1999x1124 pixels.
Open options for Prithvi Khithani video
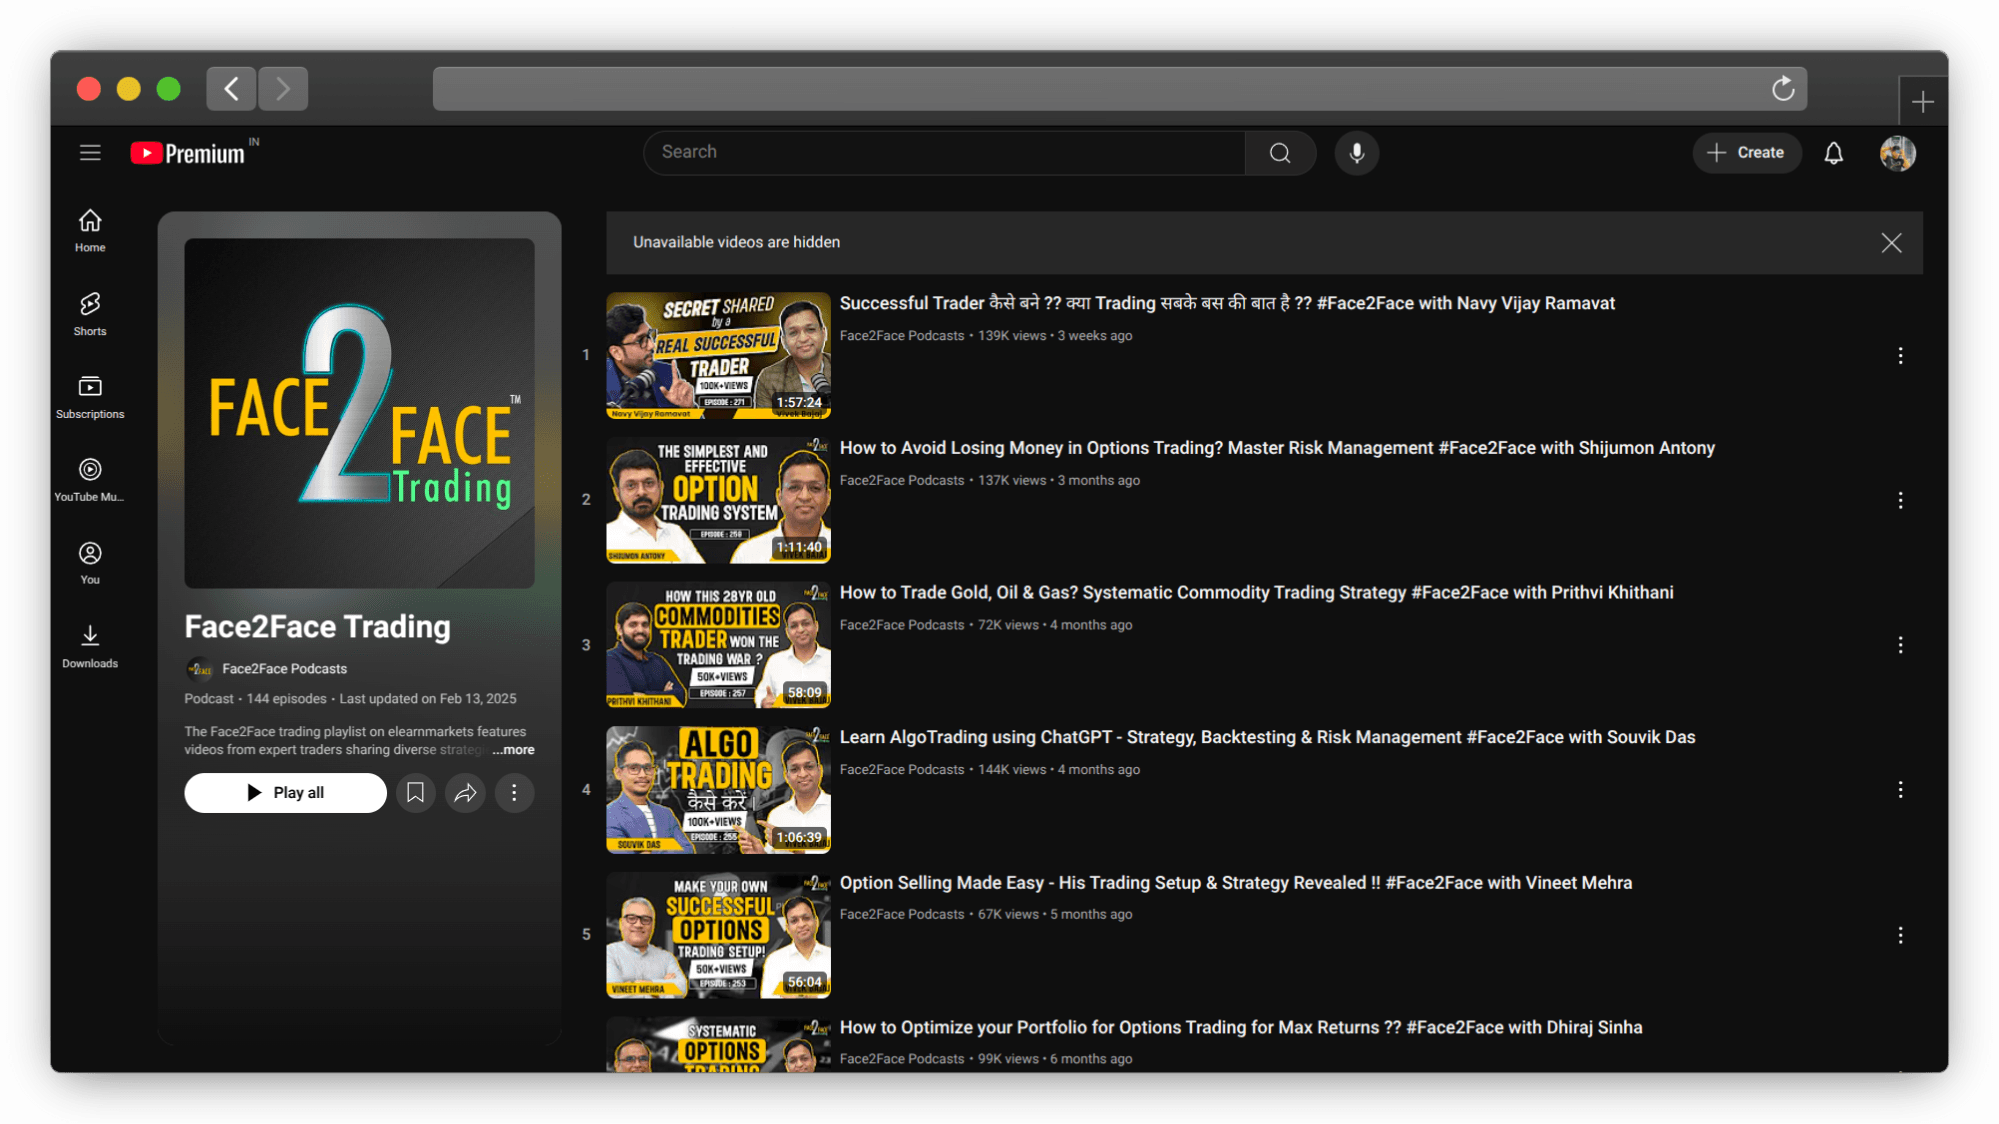(1900, 645)
